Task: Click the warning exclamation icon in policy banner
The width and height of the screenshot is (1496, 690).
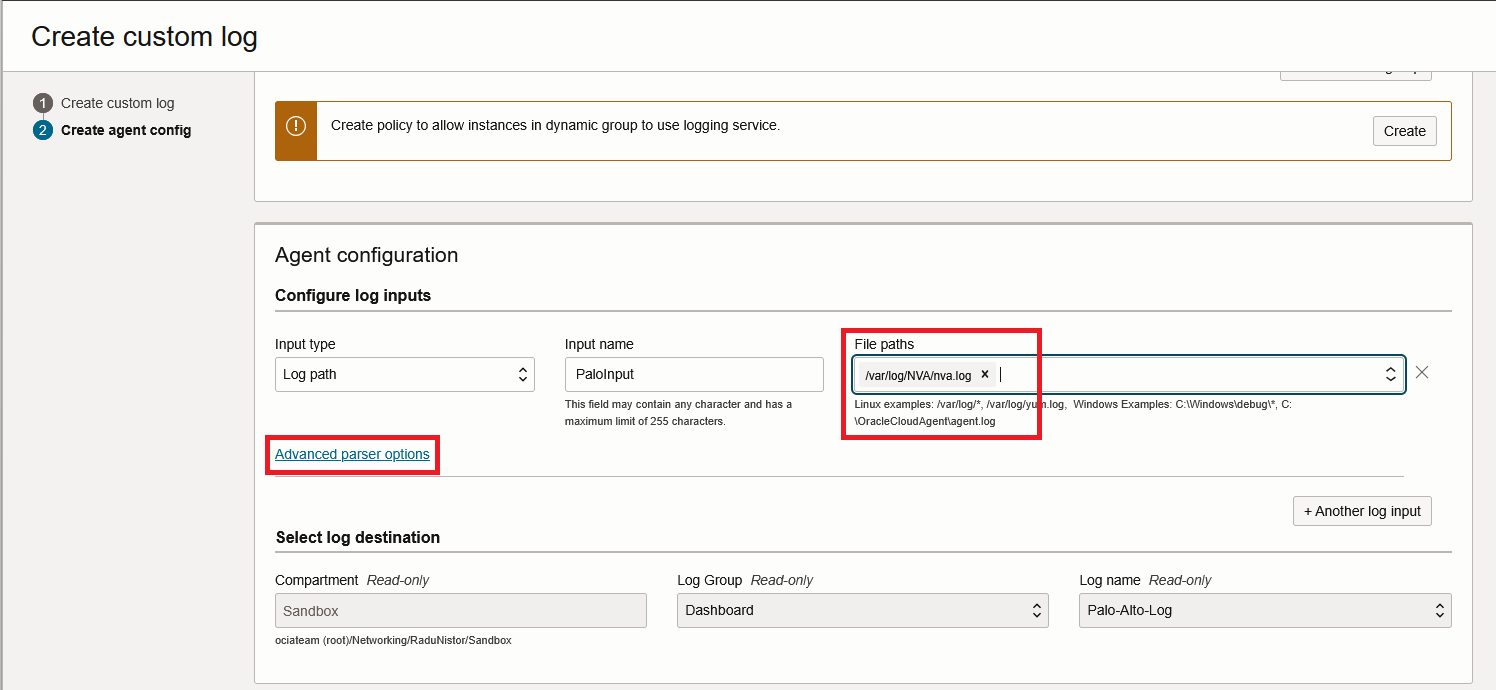Action: [296, 127]
